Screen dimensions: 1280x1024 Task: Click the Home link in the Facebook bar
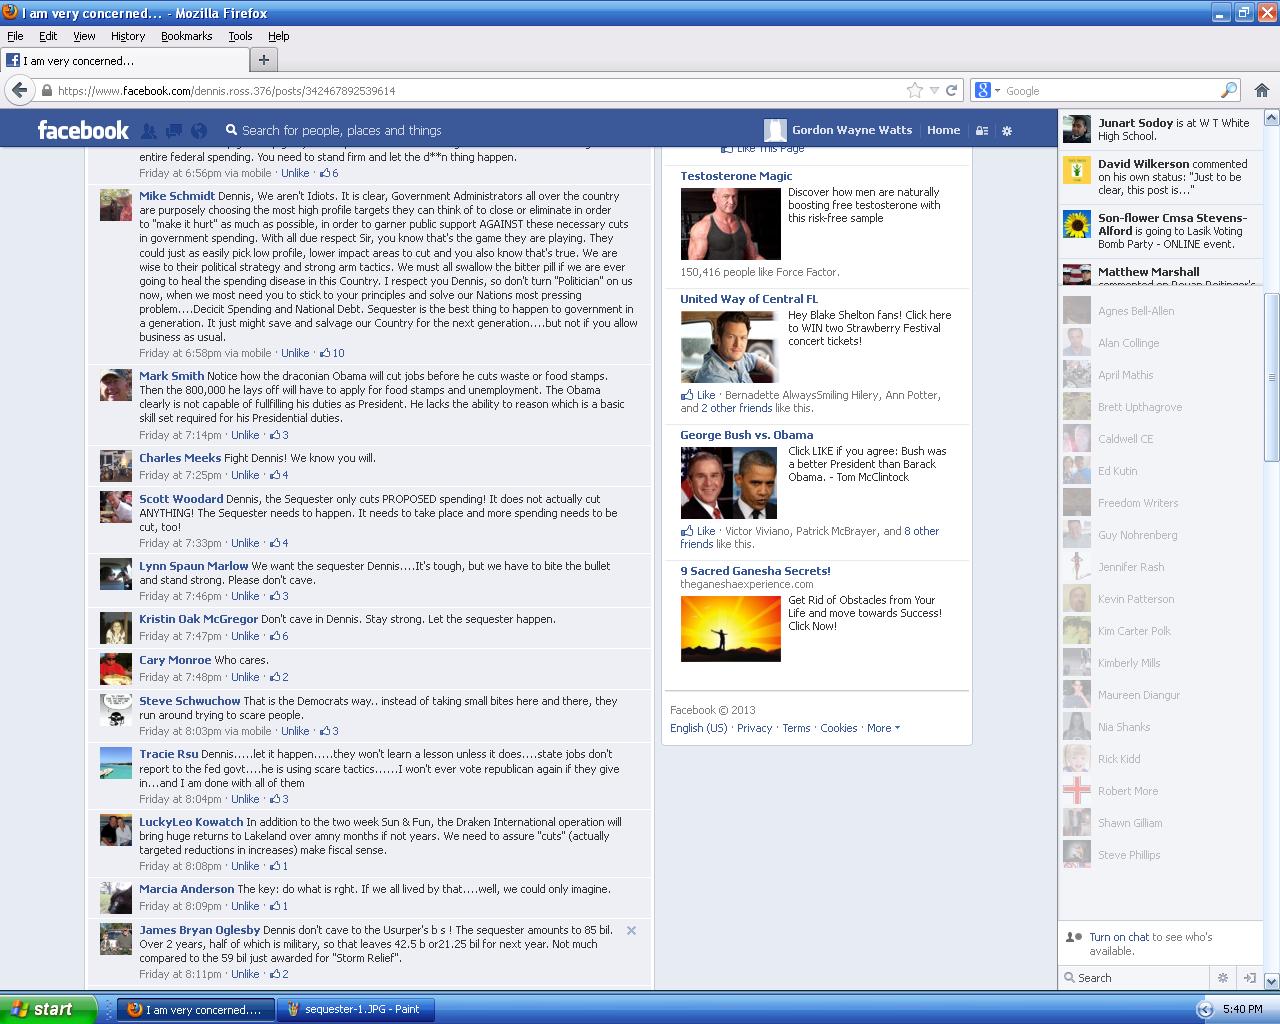[x=943, y=130]
